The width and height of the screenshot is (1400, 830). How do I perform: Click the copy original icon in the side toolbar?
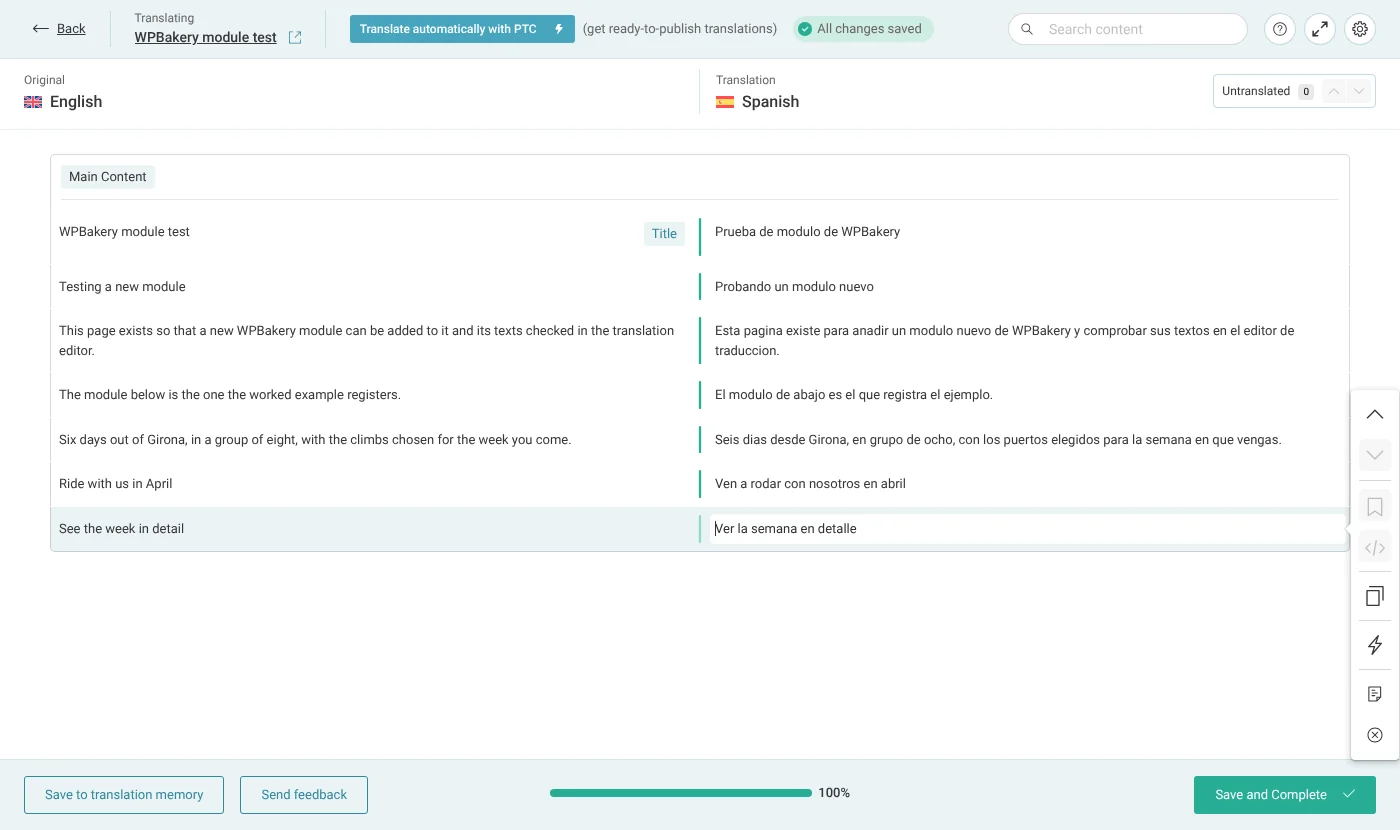click(1375, 596)
